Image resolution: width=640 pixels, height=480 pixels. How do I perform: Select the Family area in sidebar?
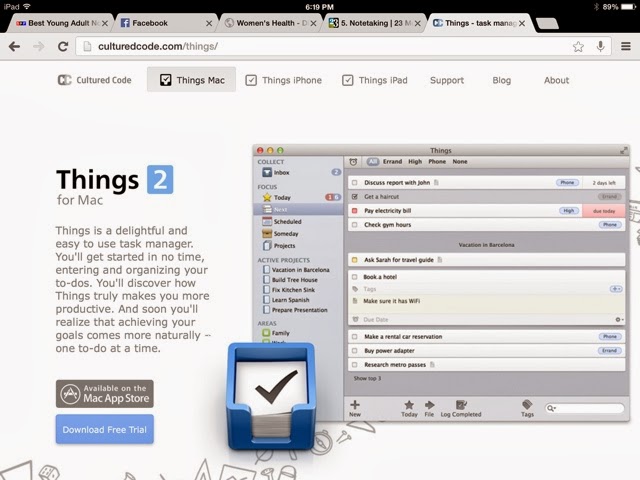pyautogui.click(x=276, y=333)
